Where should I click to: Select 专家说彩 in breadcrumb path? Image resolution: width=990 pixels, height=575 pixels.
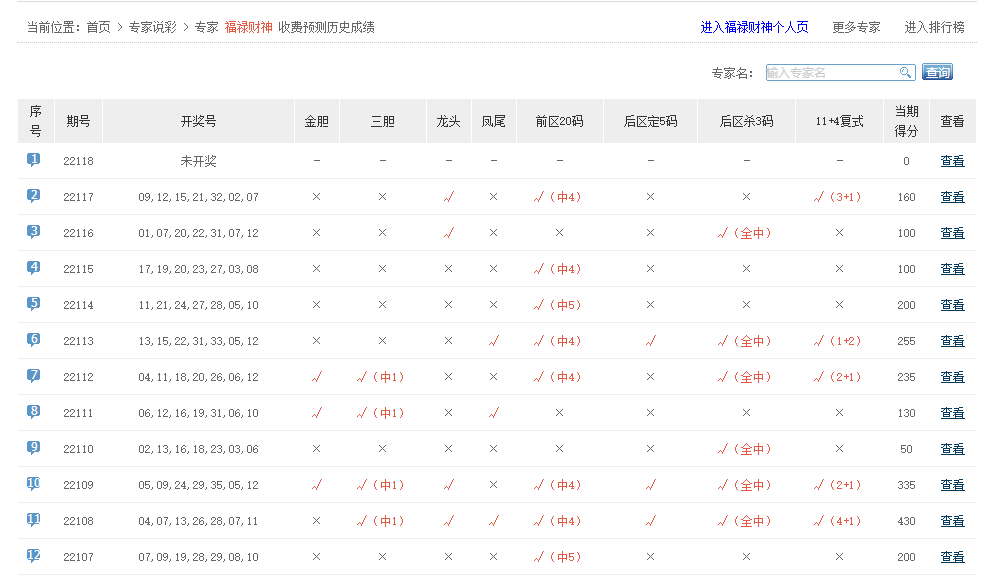(152, 27)
